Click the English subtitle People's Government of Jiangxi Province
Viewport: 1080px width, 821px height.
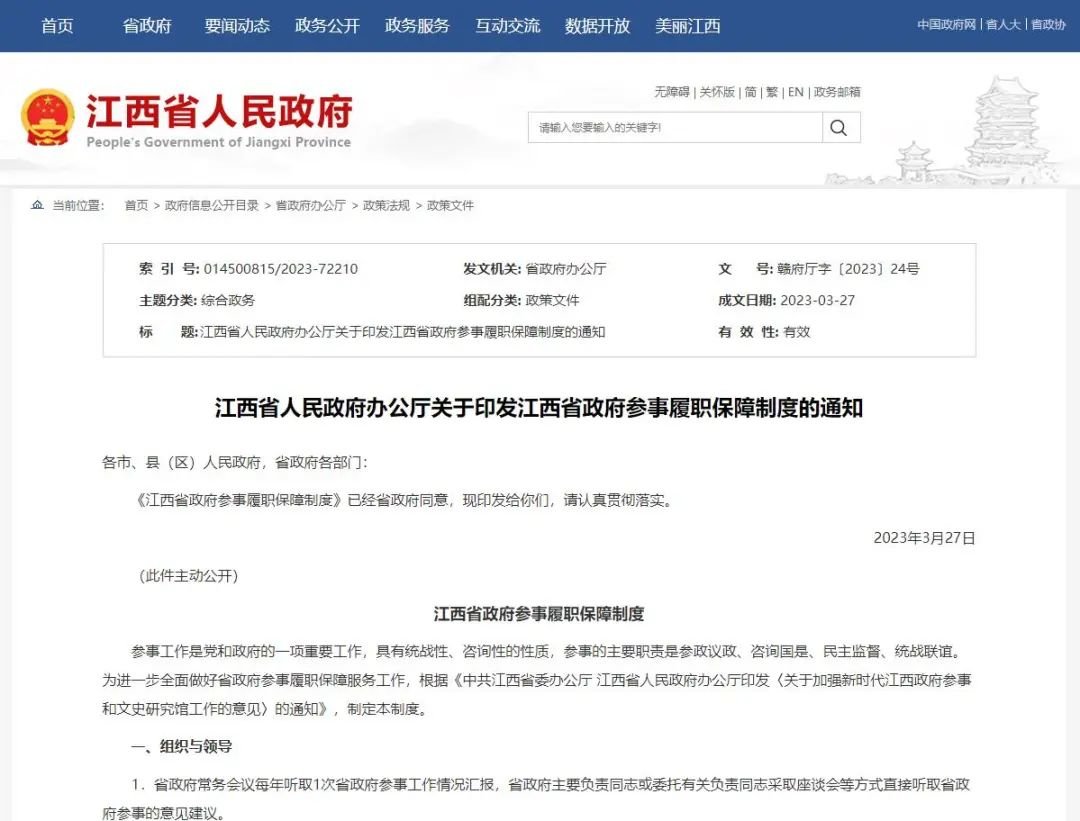tap(219, 143)
